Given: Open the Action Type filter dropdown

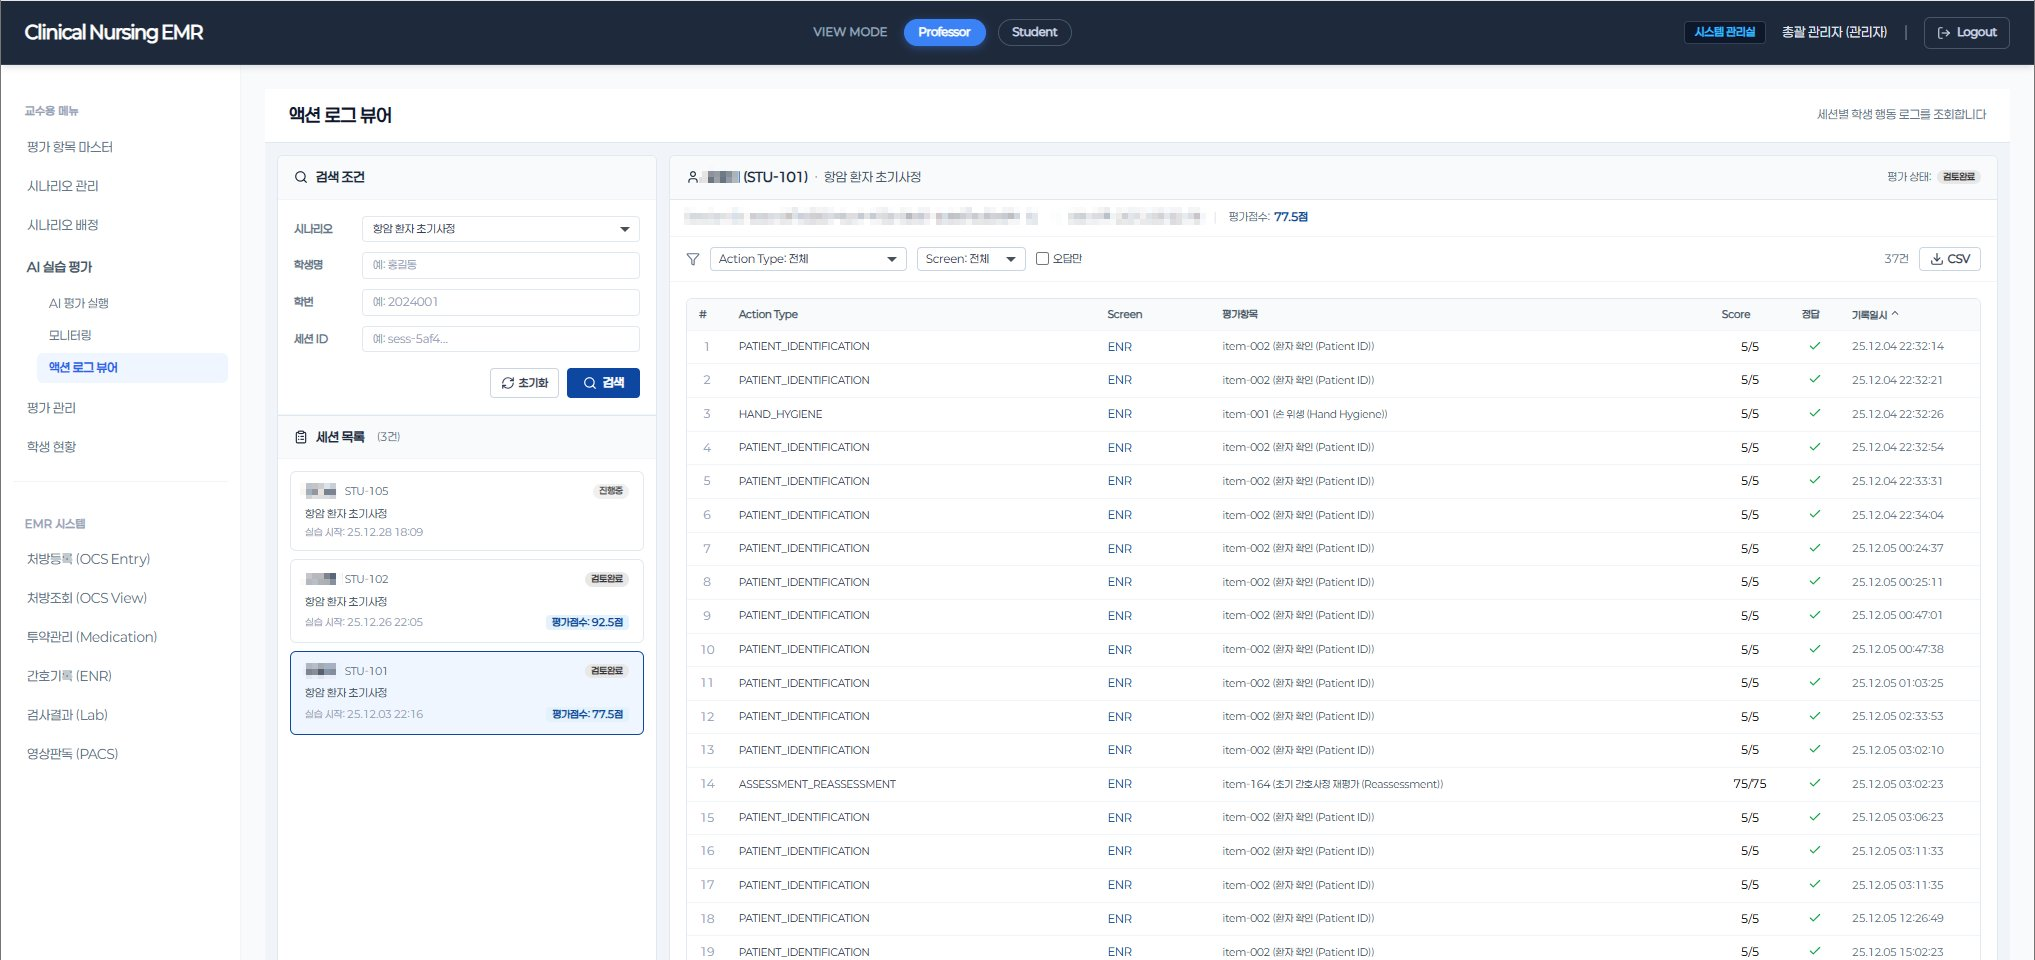Looking at the screenshot, I should 808,259.
